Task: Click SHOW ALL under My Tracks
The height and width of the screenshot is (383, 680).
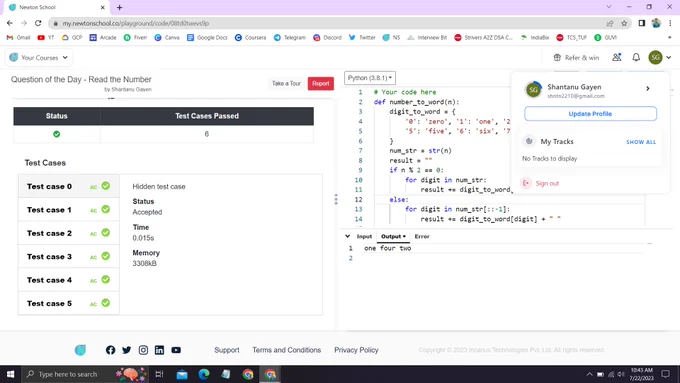Action: [641, 142]
